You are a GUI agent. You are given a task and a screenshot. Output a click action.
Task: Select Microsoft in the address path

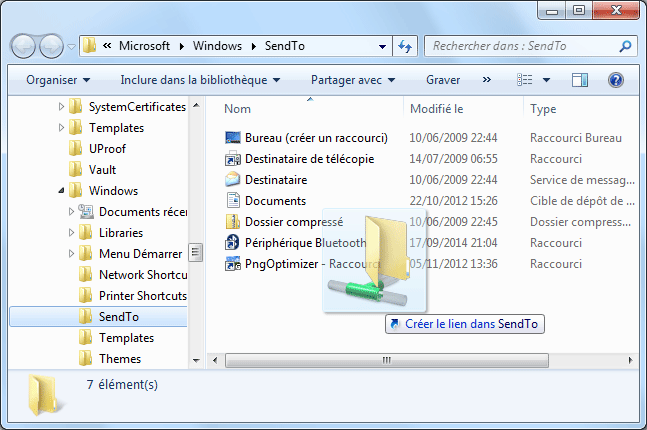point(144,45)
